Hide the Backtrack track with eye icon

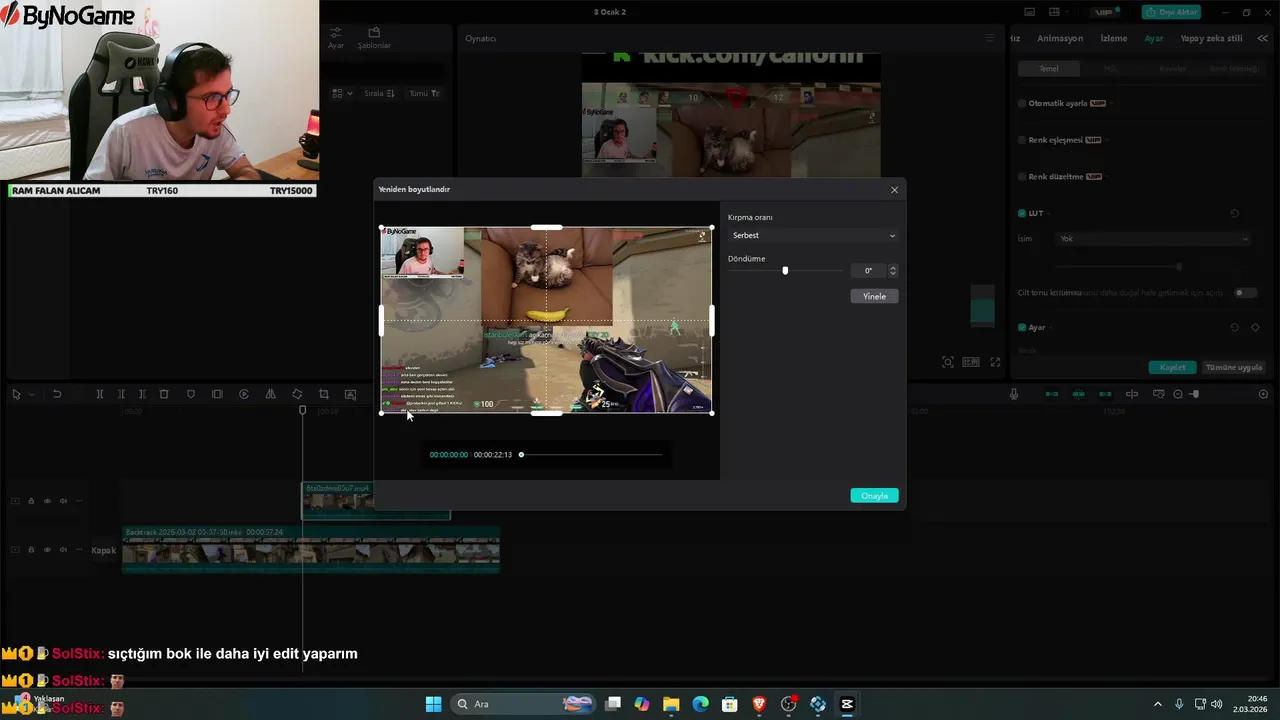47,550
